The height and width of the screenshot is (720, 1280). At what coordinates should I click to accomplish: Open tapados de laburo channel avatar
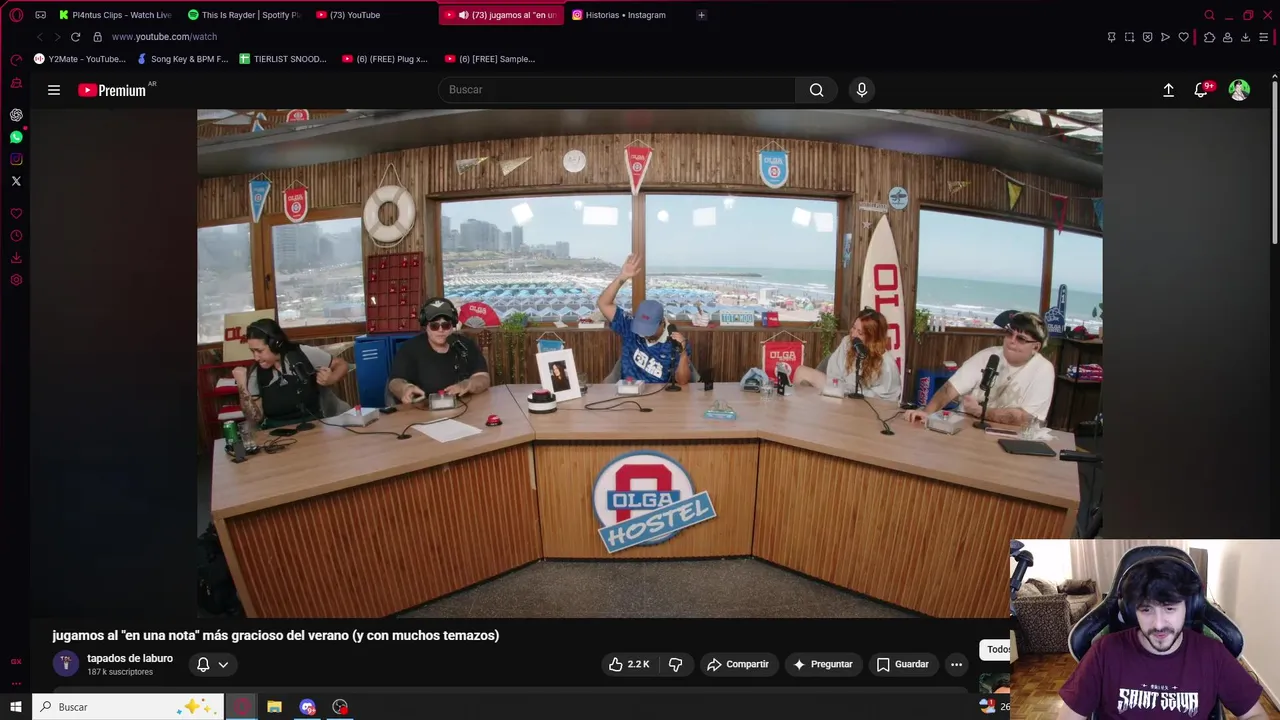pos(65,664)
